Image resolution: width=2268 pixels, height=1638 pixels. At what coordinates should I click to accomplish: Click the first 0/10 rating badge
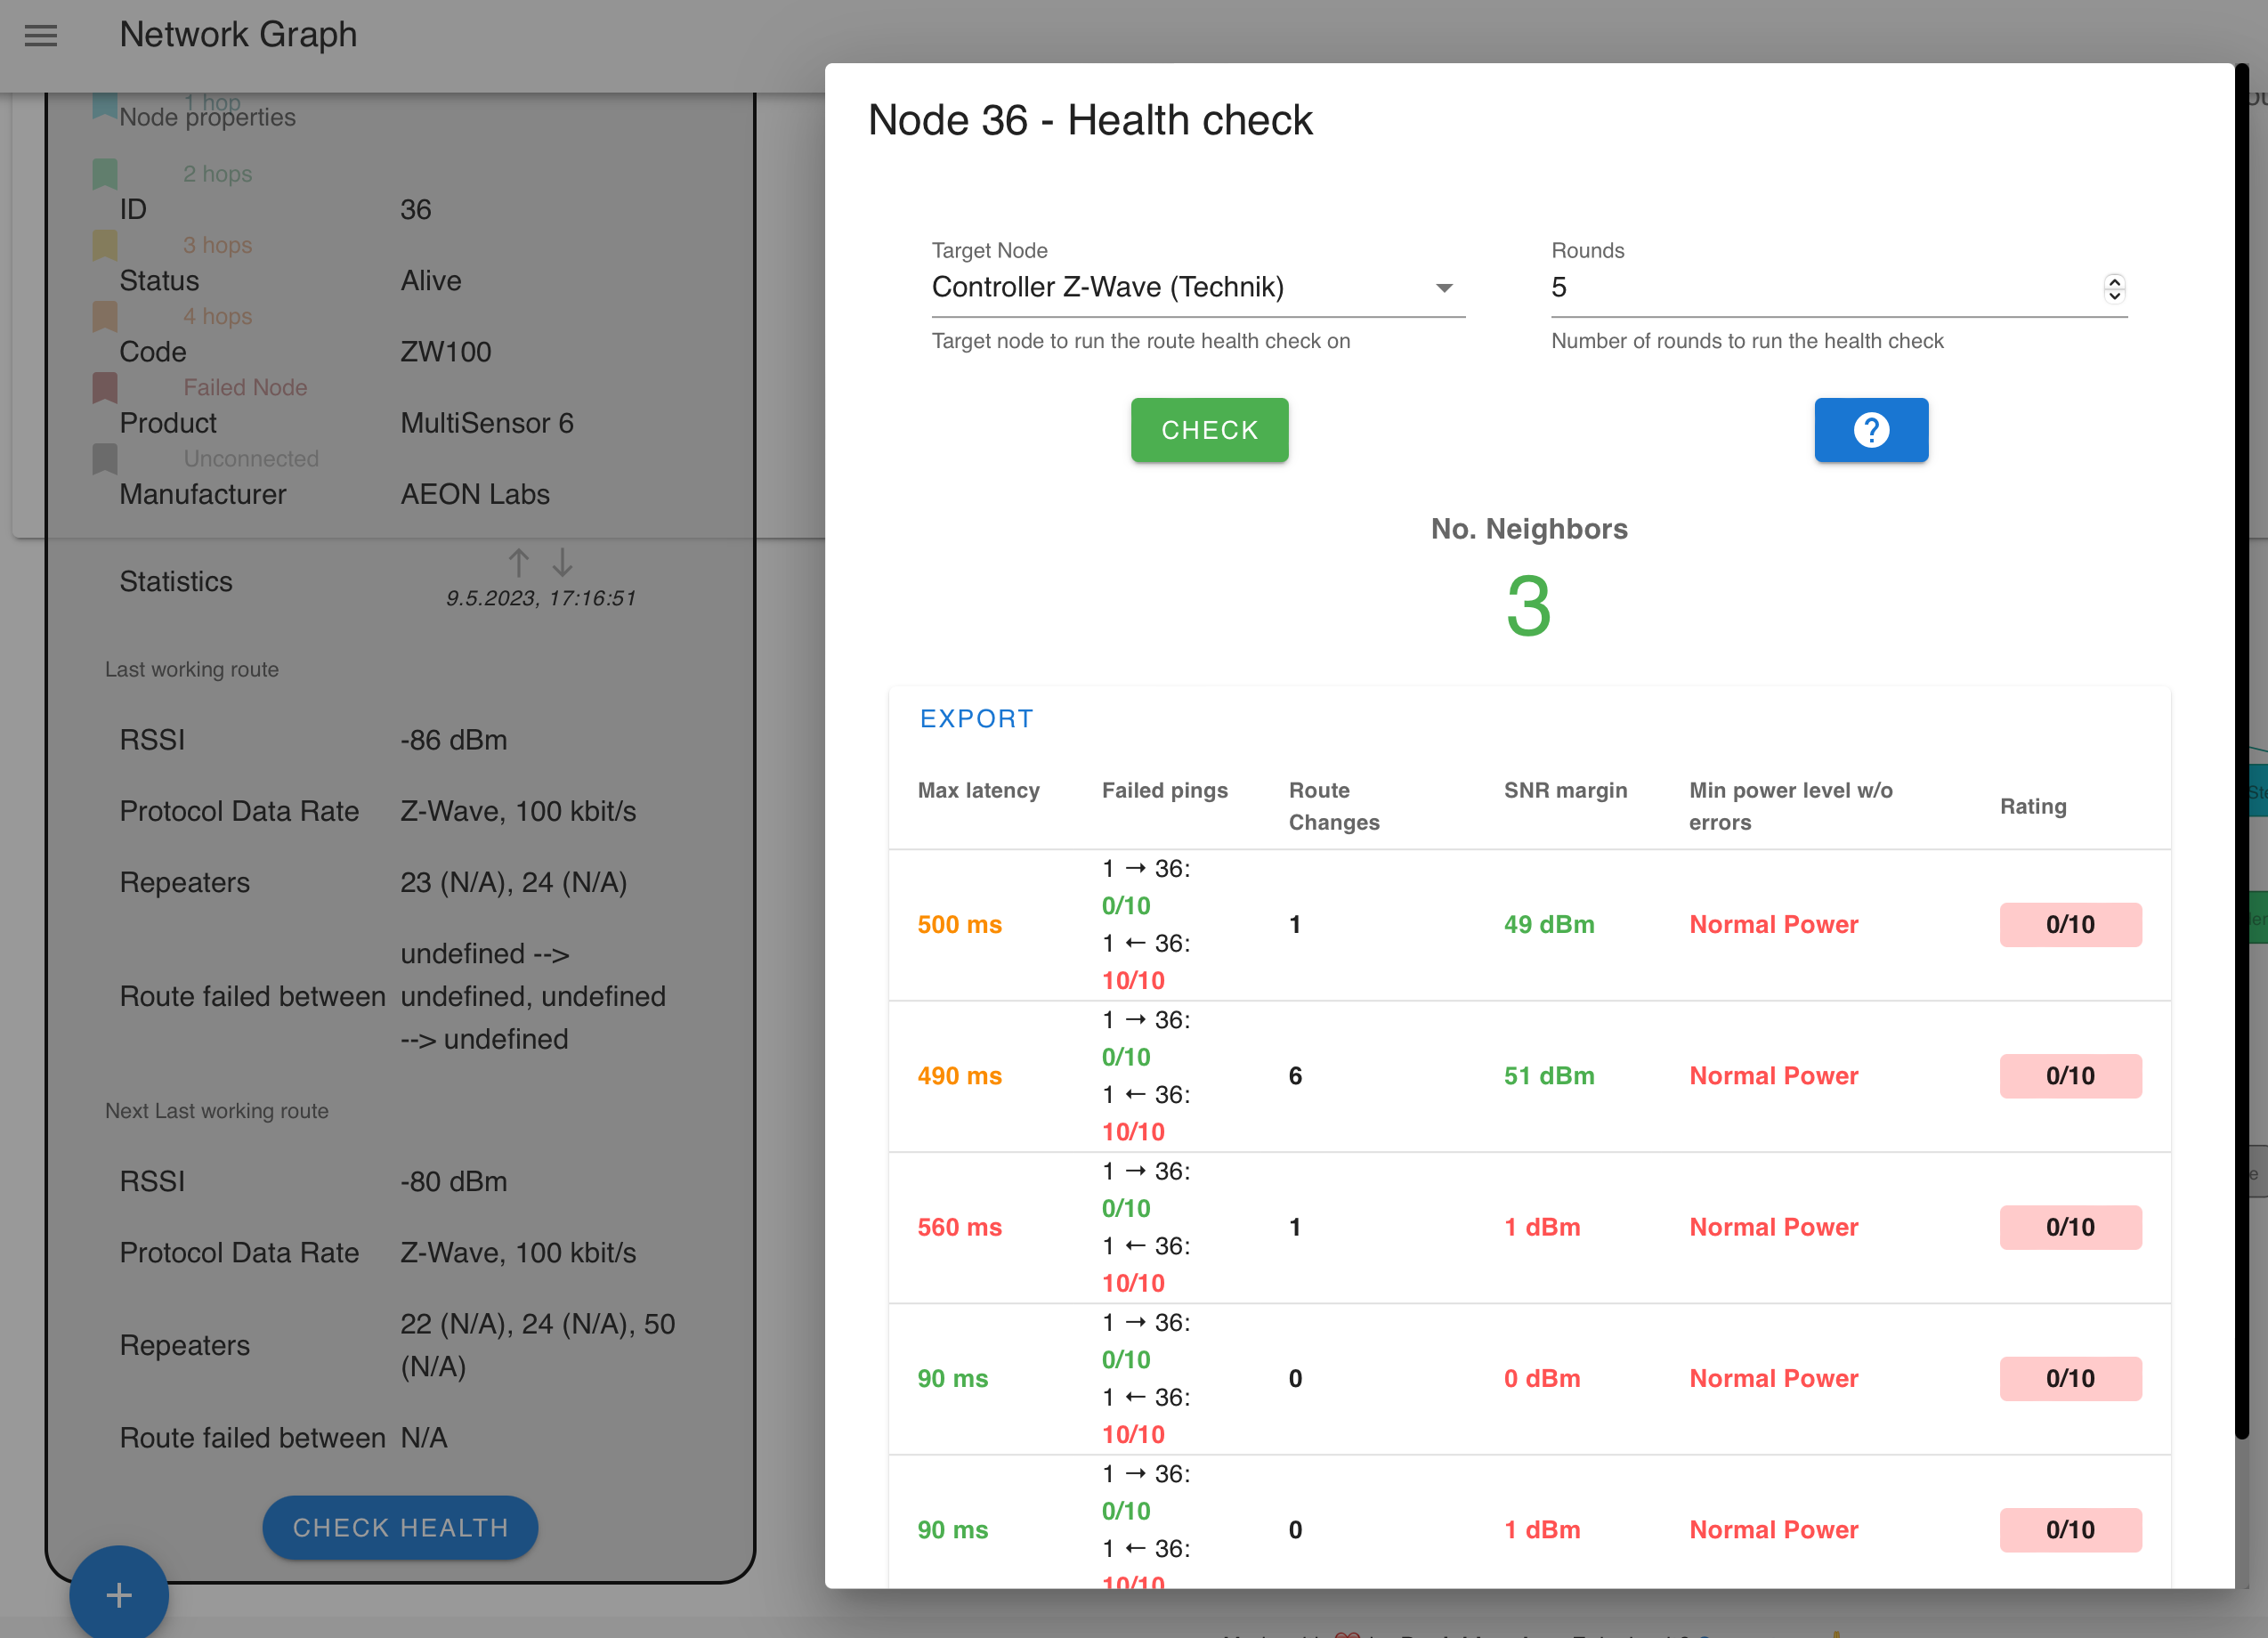2070,924
